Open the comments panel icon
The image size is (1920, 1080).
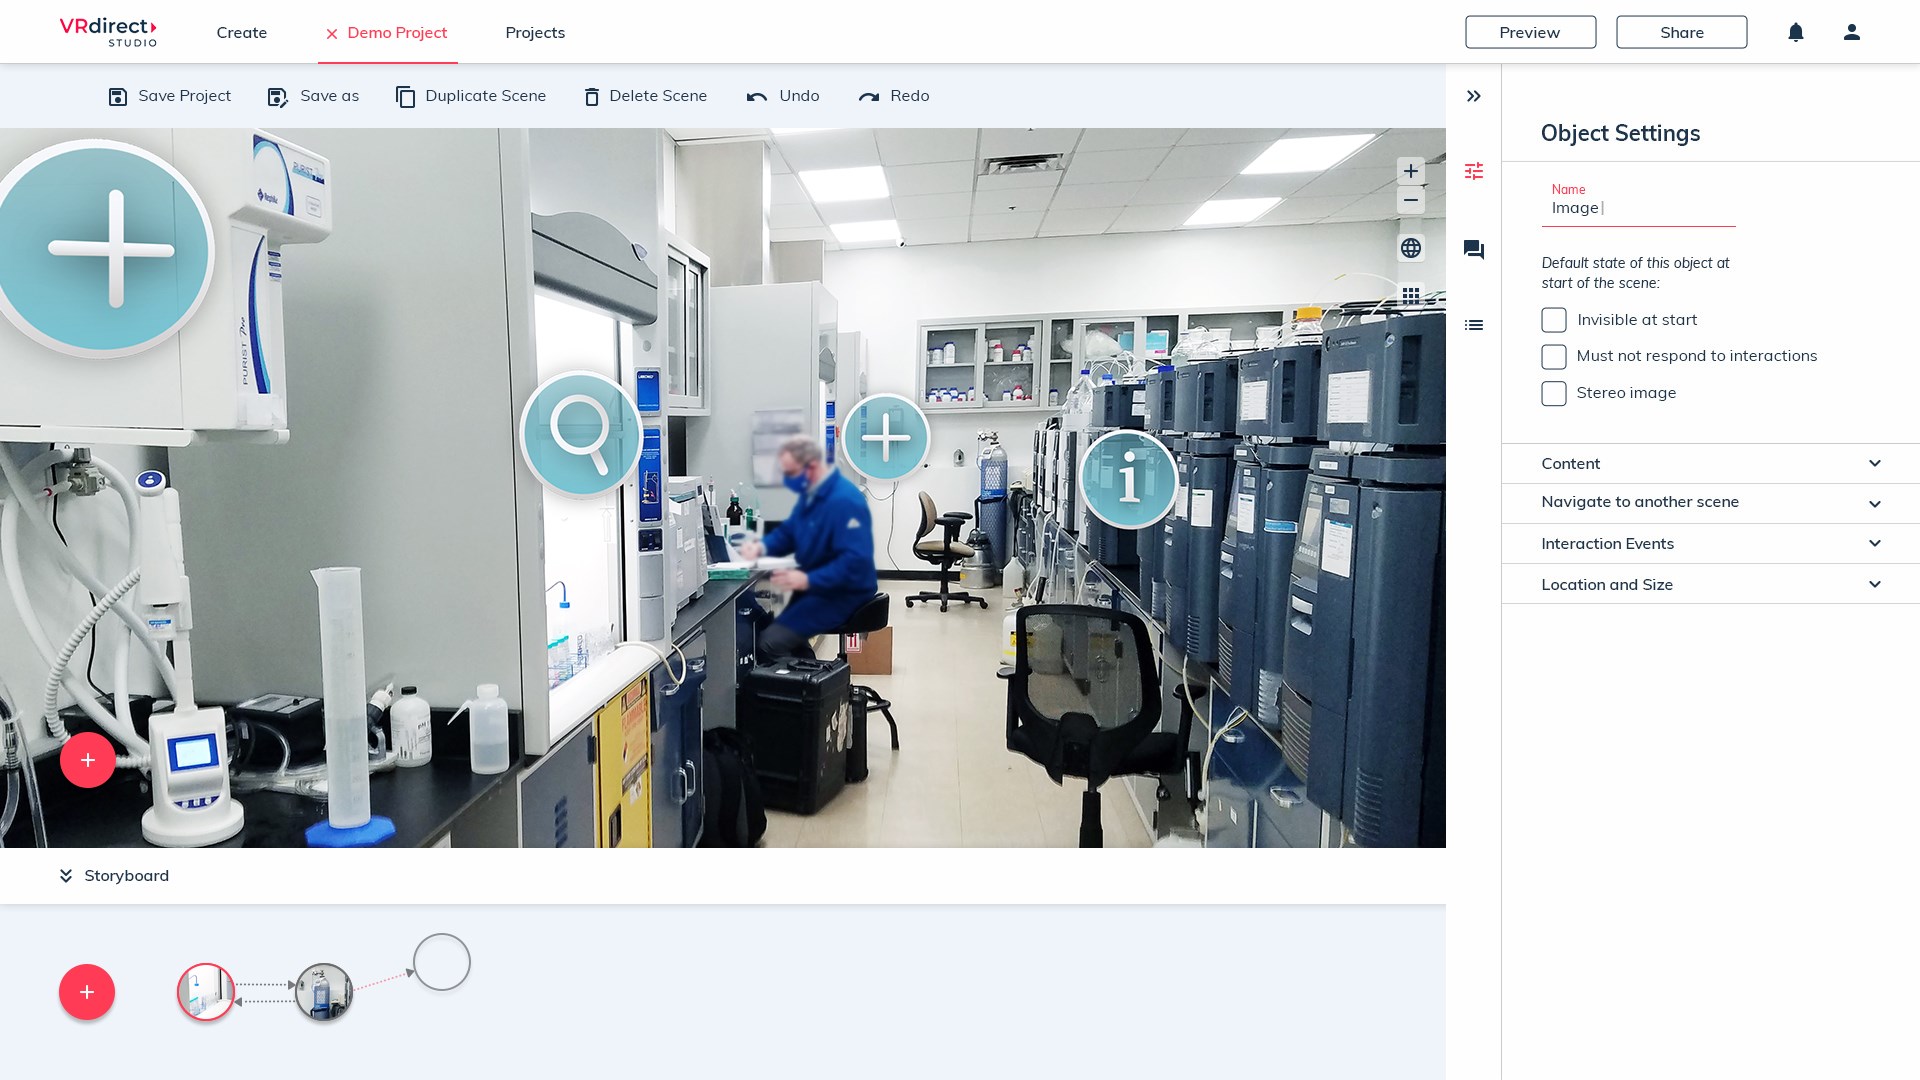click(x=1473, y=249)
